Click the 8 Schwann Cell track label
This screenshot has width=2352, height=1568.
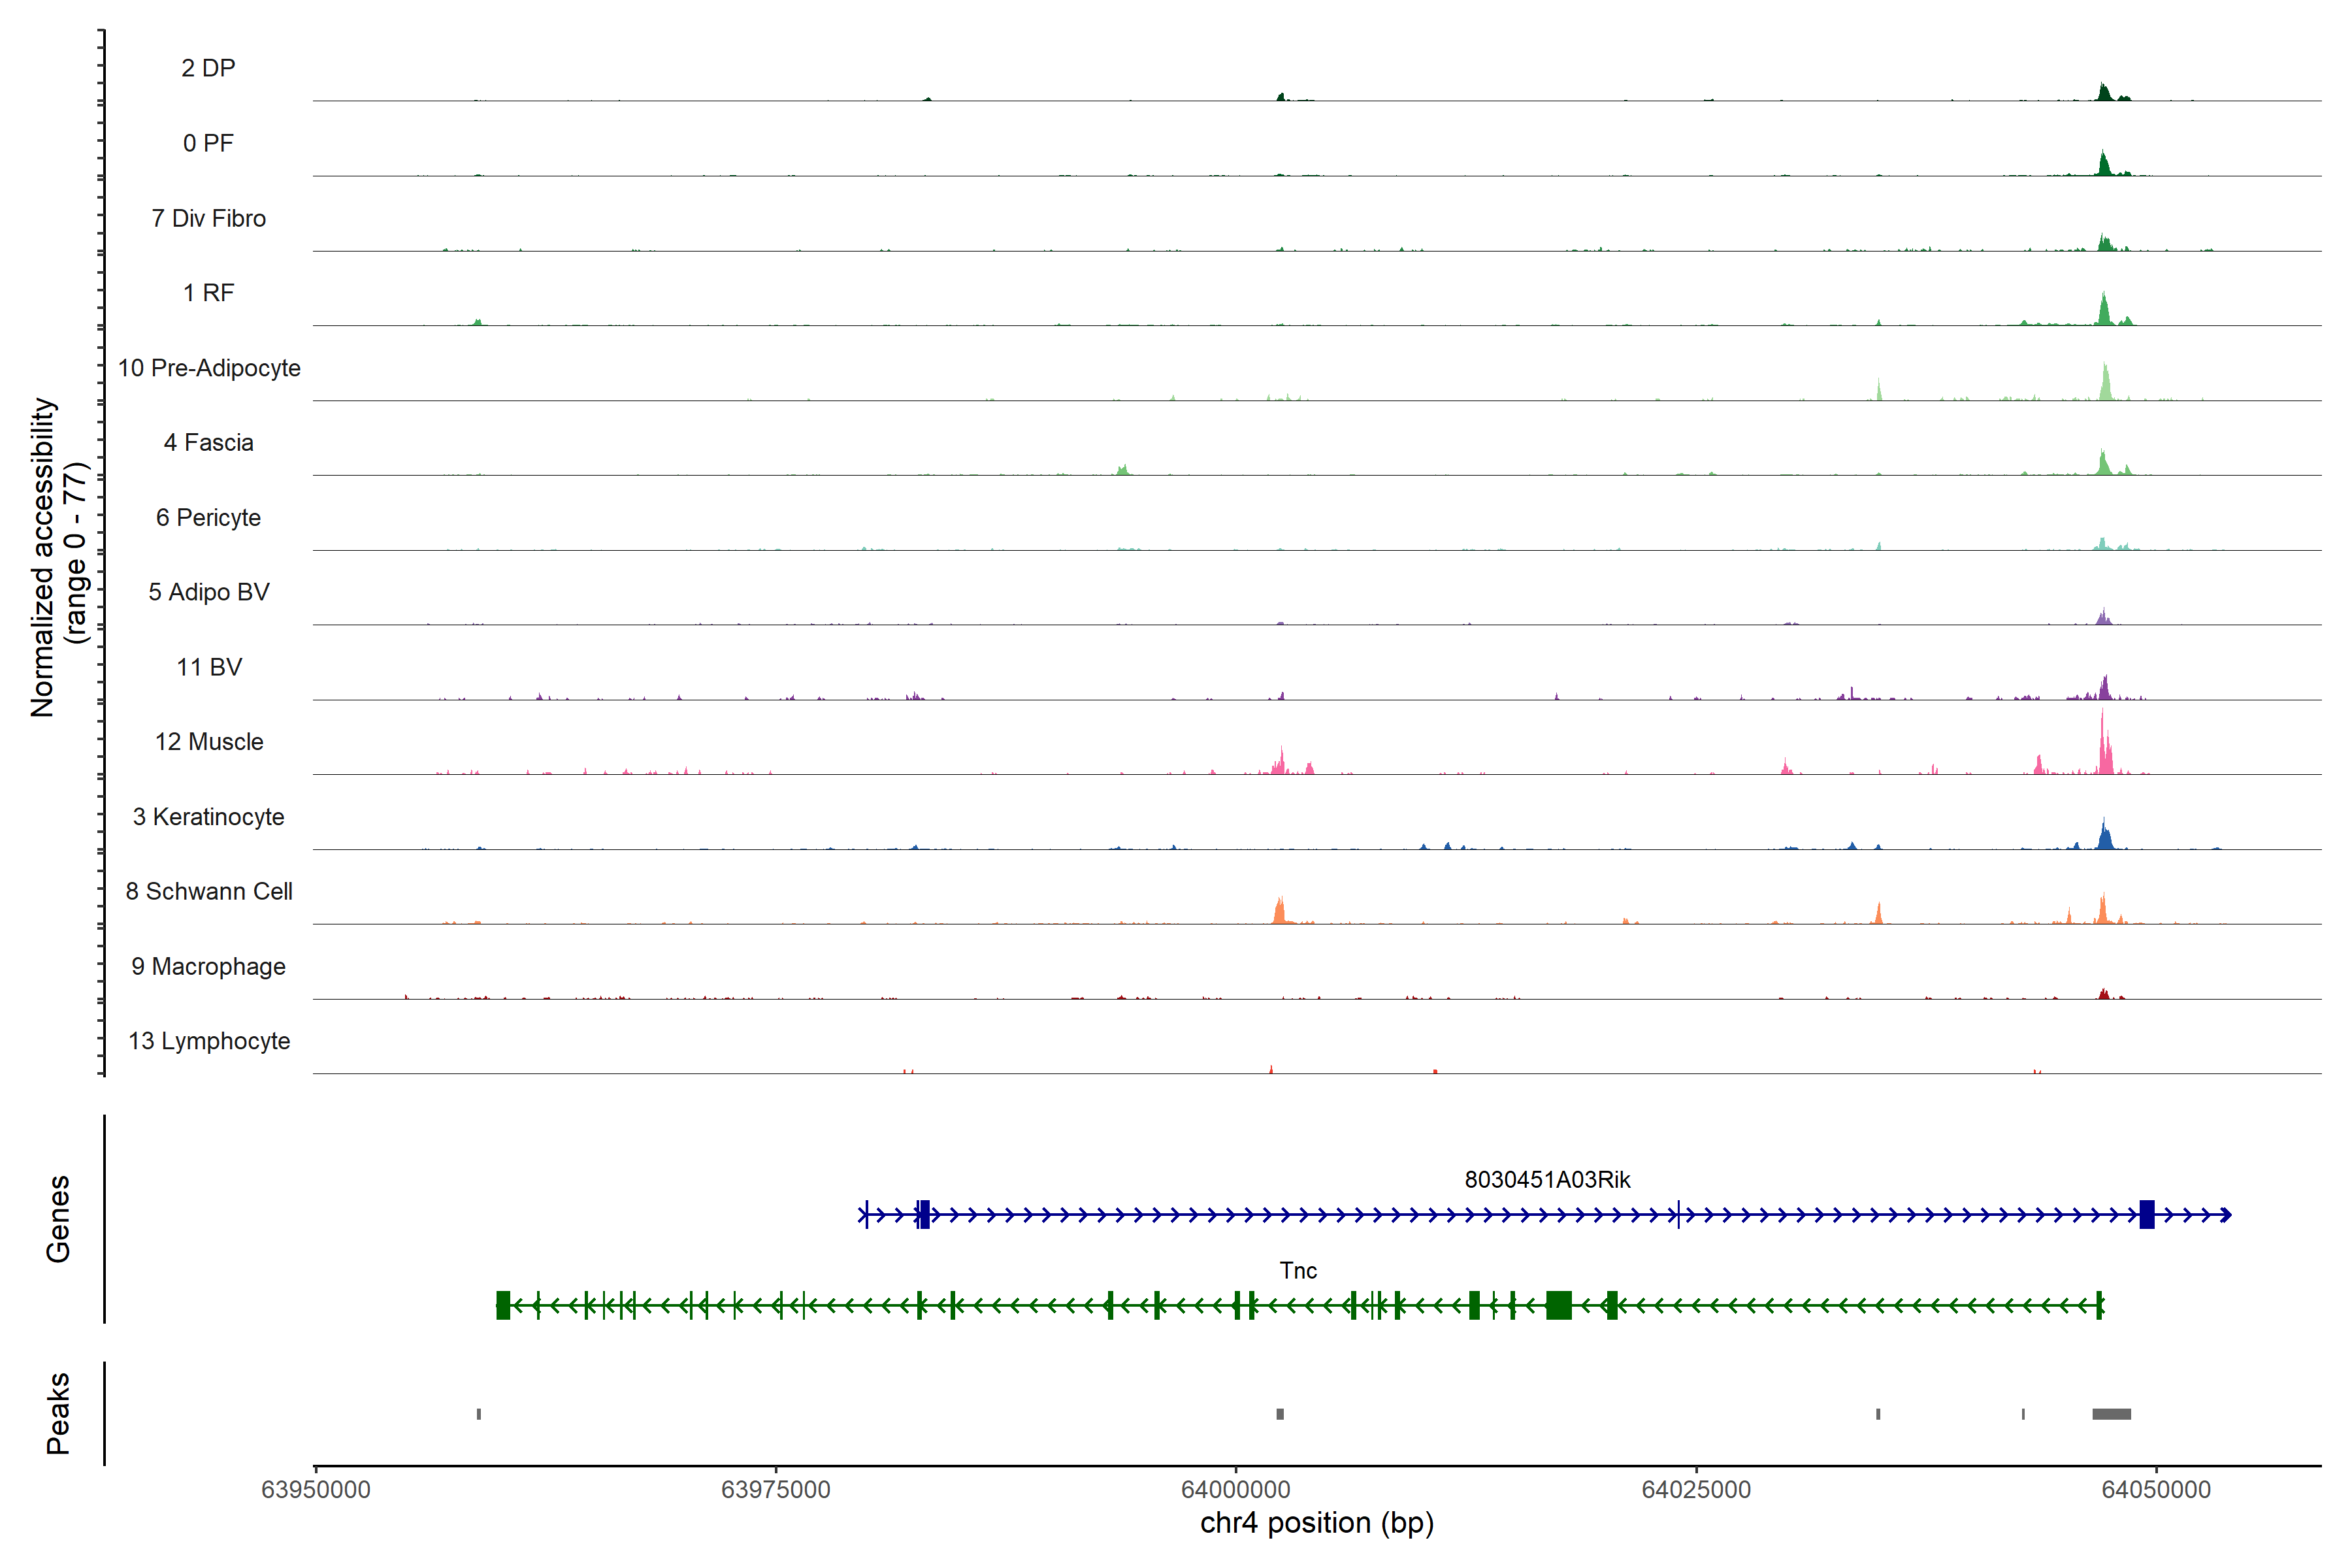209,891
